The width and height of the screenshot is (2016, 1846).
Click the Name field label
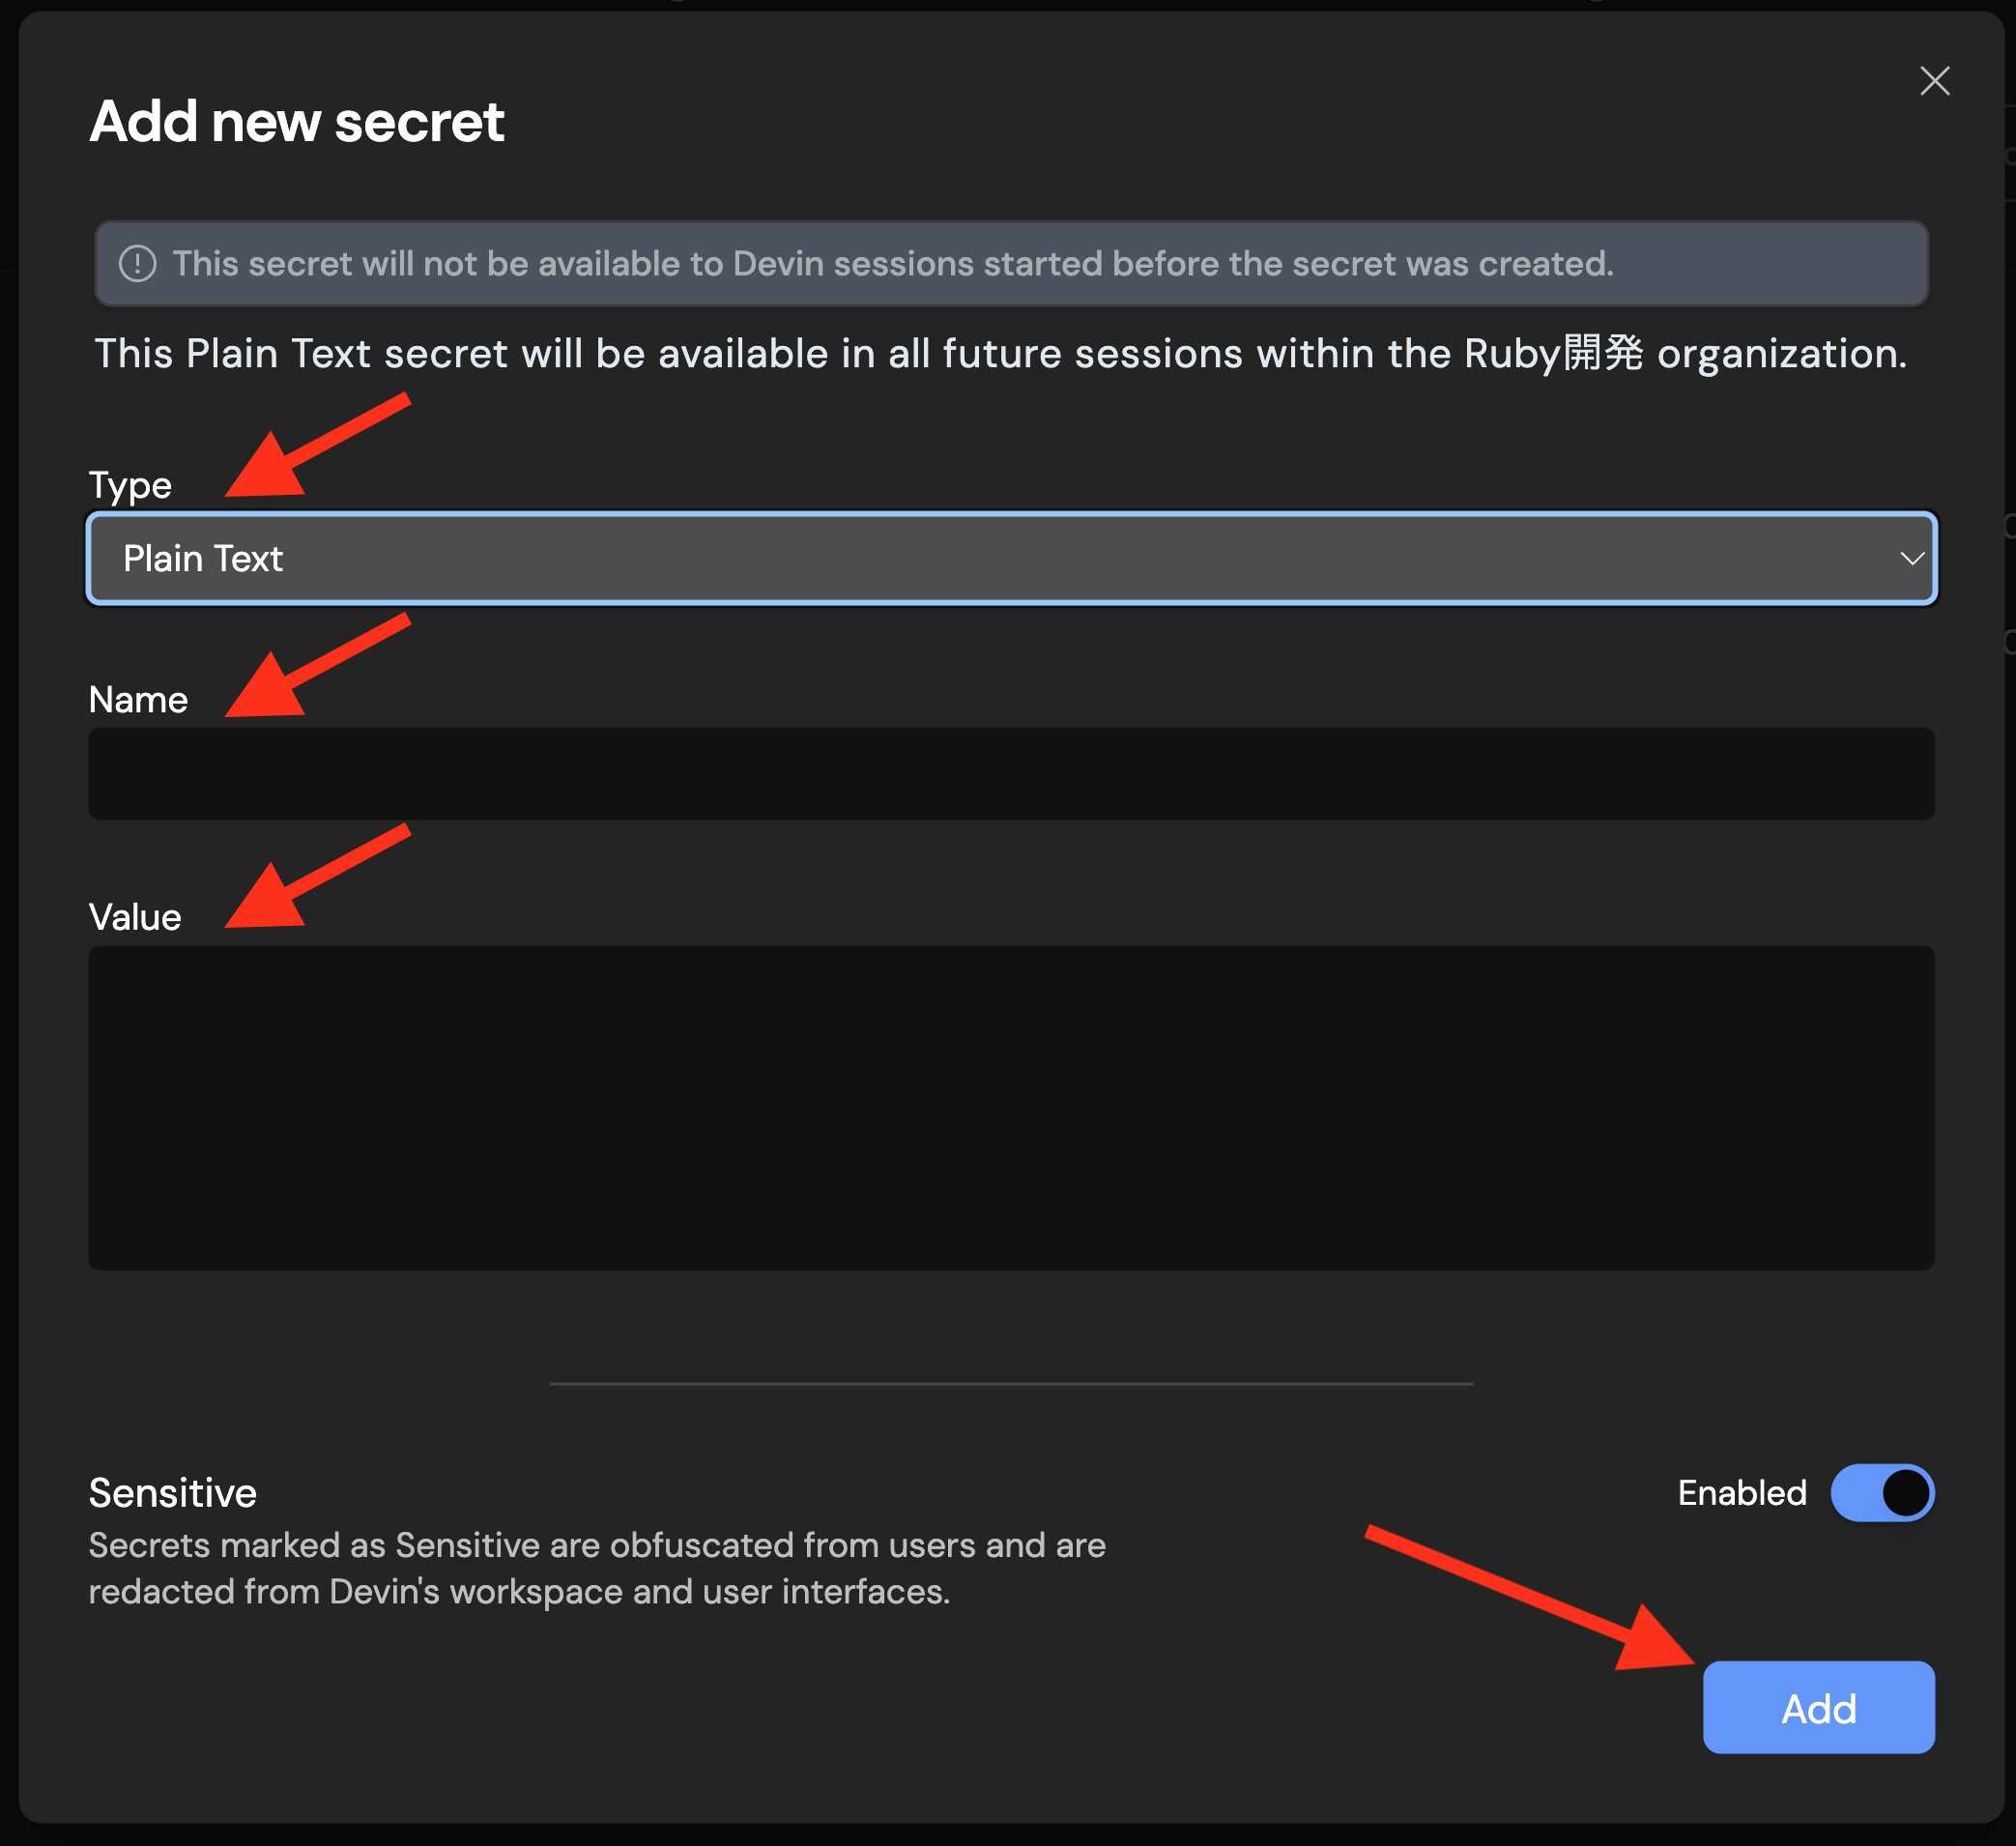click(x=138, y=699)
